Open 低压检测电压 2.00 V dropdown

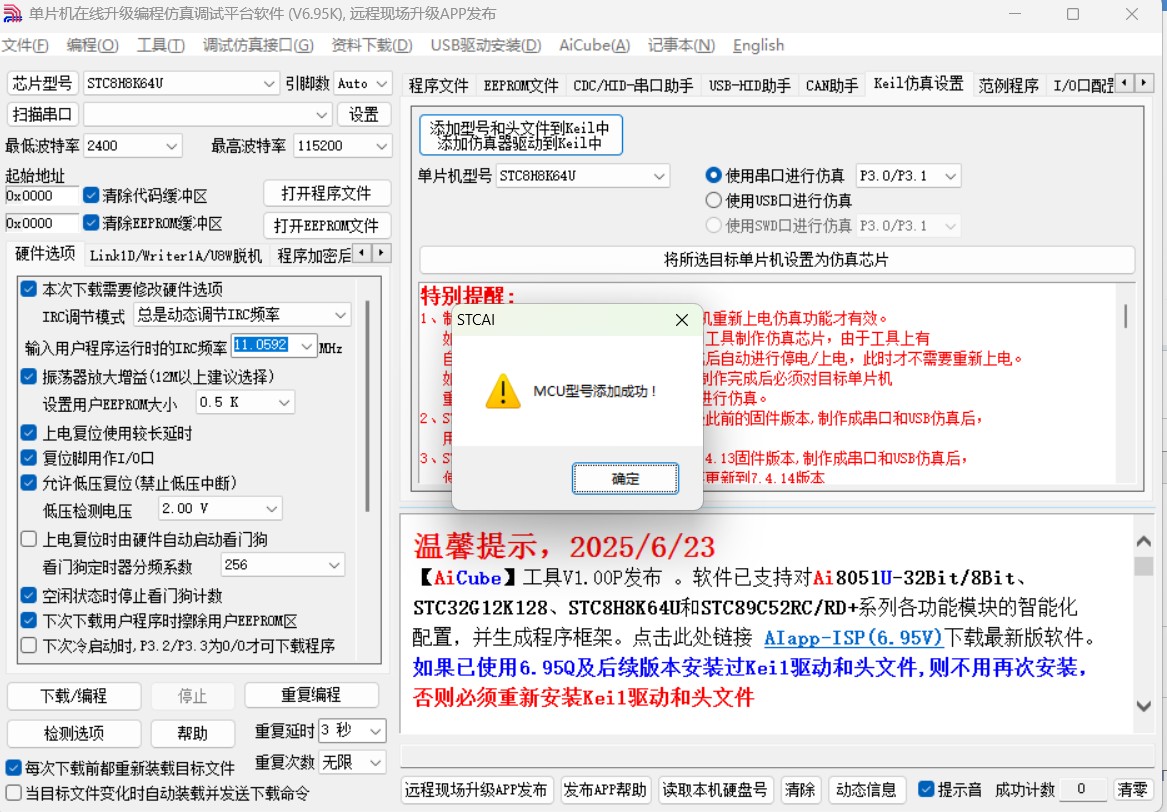(x=220, y=509)
